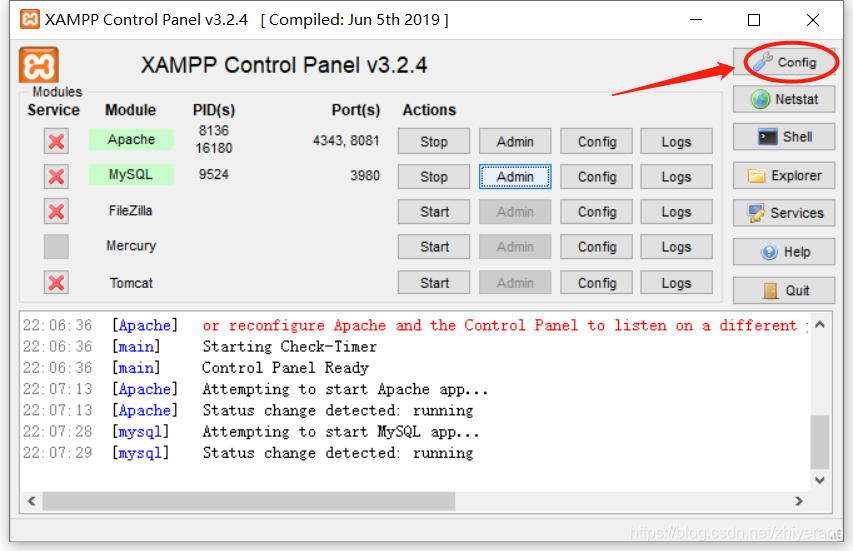Open Services icon button
Viewport: 853px width, 551px height.
coord(784,213)
